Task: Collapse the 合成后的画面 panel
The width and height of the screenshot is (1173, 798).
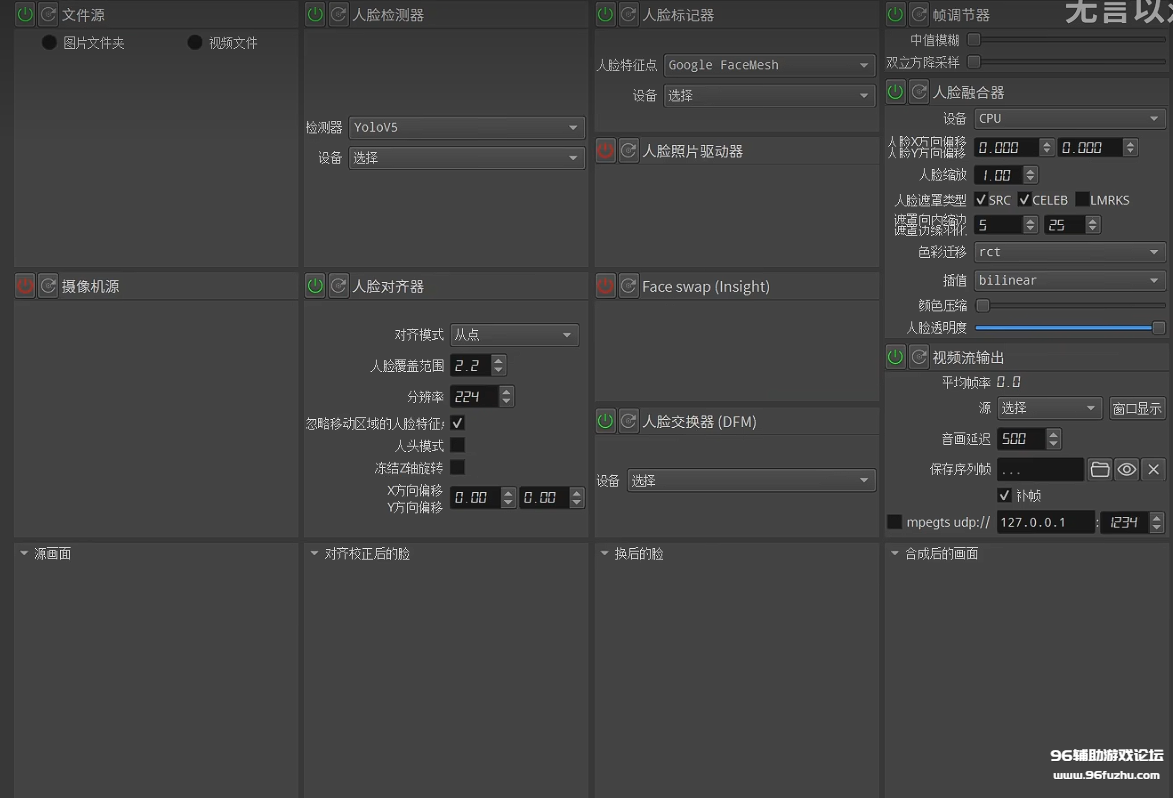Action: coord(894,553)
